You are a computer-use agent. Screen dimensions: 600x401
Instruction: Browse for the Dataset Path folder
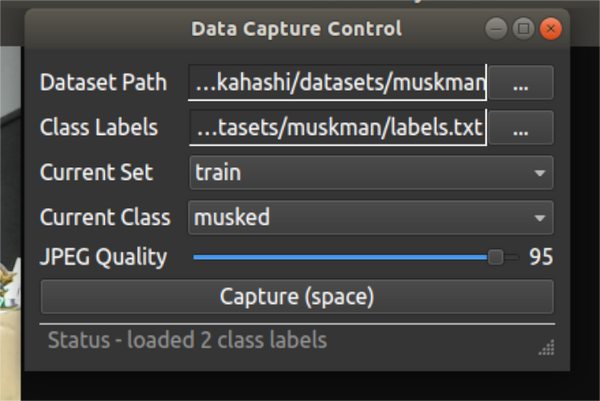(x=520, y=84)
